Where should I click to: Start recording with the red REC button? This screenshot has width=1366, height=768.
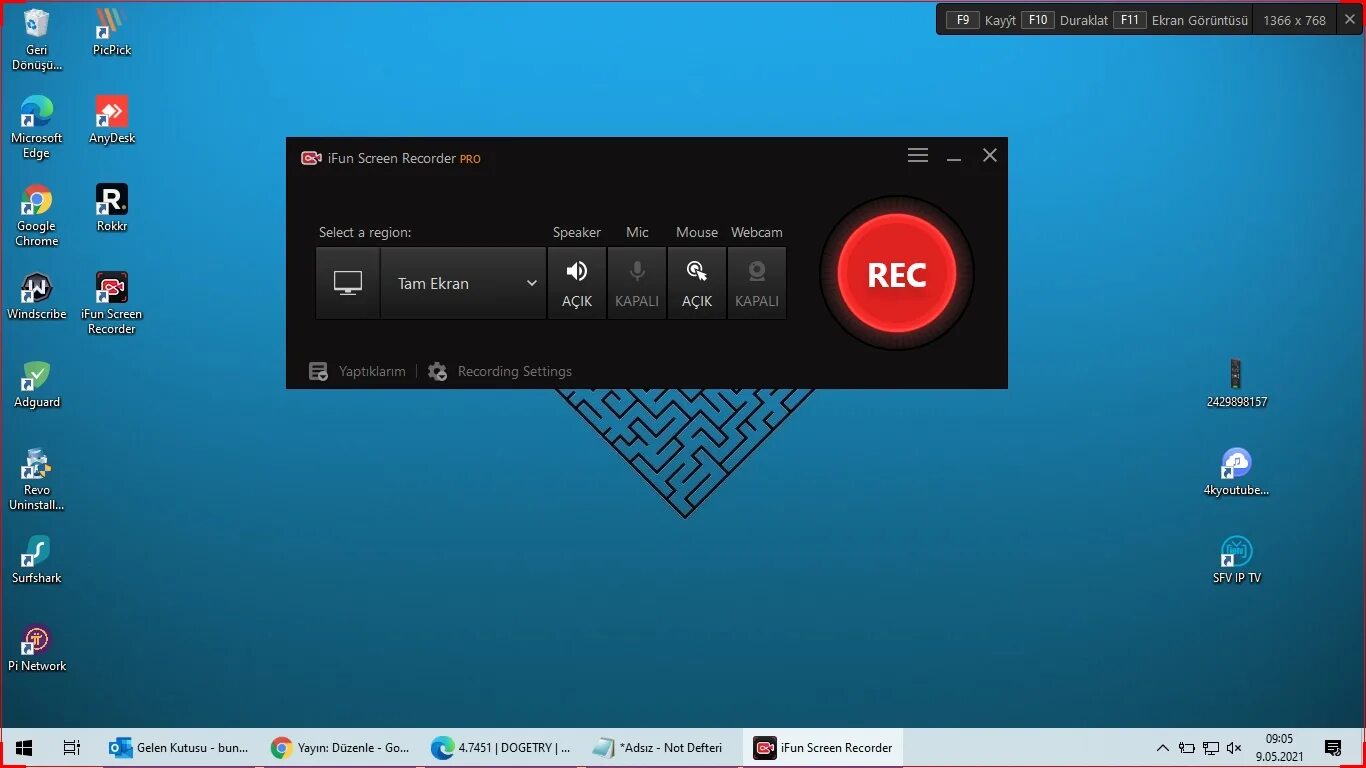tap(896, 274)
